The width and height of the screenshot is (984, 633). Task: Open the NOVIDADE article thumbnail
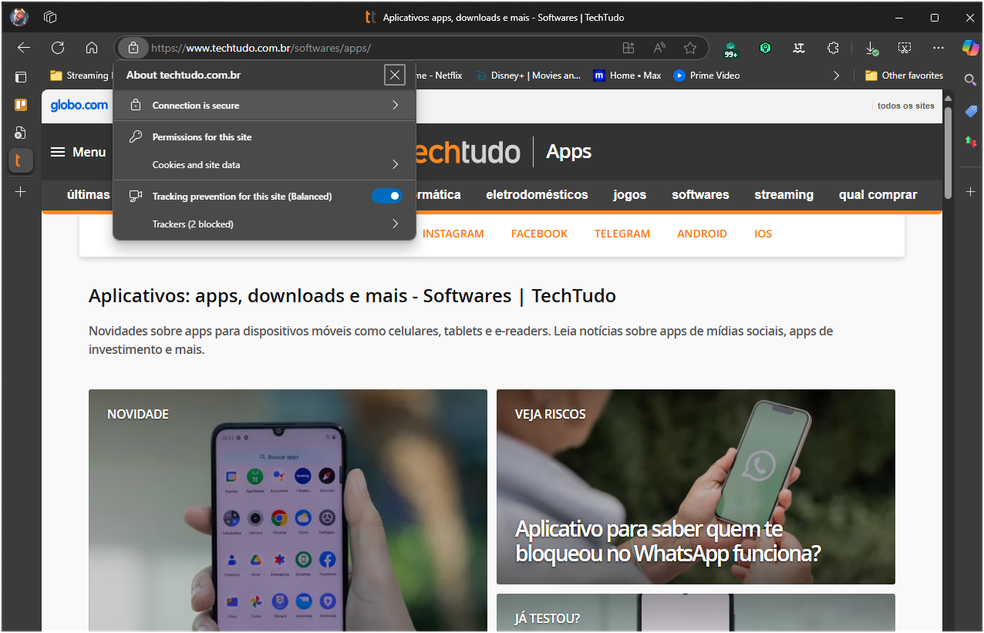point(287,510)
